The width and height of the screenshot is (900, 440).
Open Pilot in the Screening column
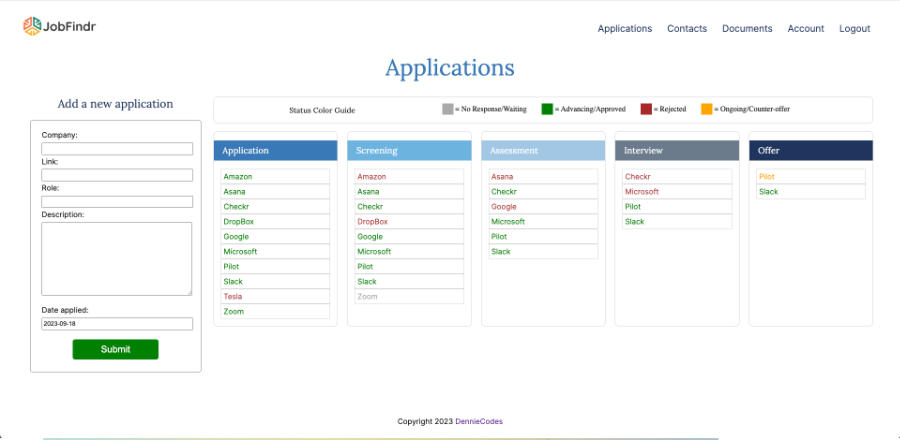409,266
